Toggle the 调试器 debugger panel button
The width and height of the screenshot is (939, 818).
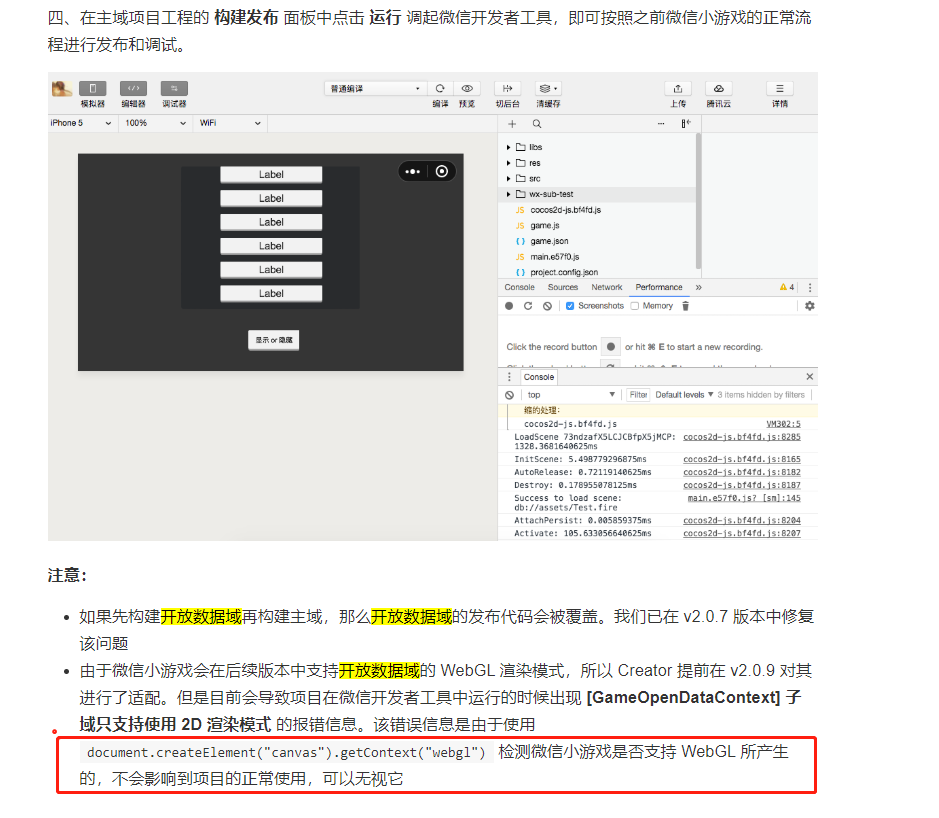174,89
